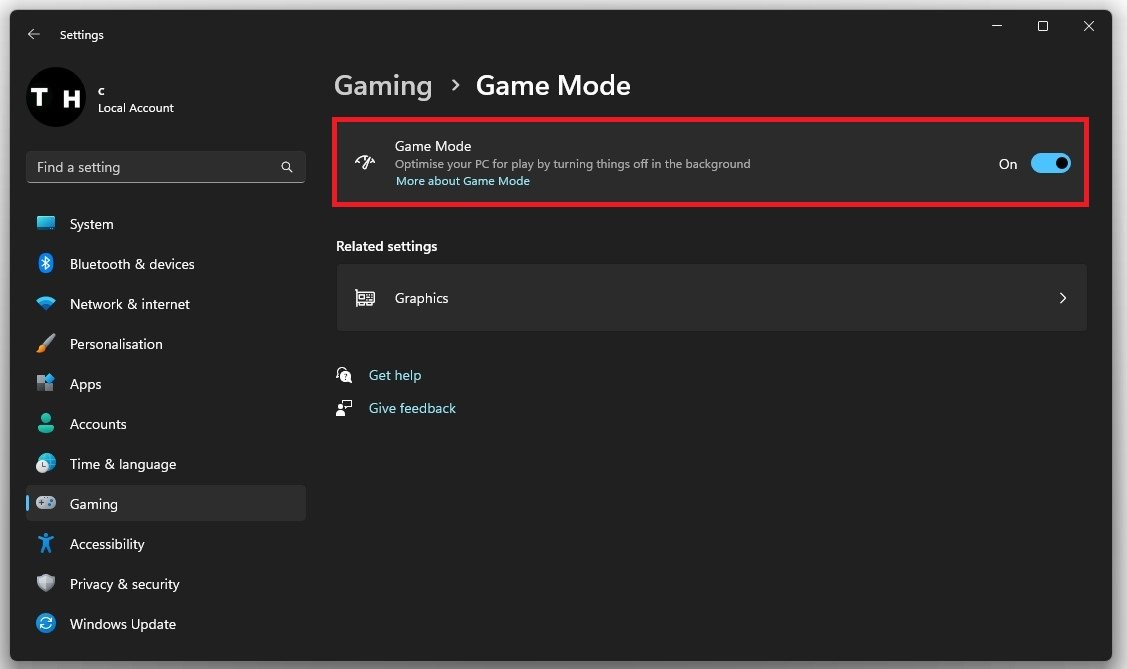
Task: Expand Graphics settings with the chevron arrow
Action: click(x=1062, y=298)
